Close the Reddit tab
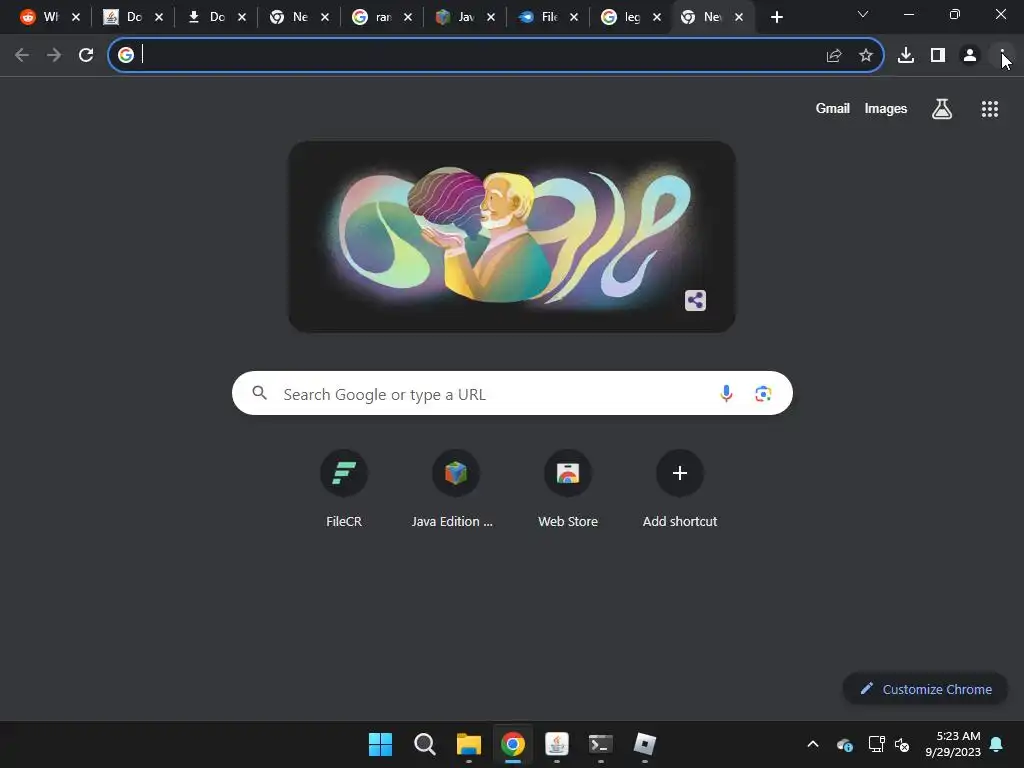1024x768 pixels. coord(76,17)
